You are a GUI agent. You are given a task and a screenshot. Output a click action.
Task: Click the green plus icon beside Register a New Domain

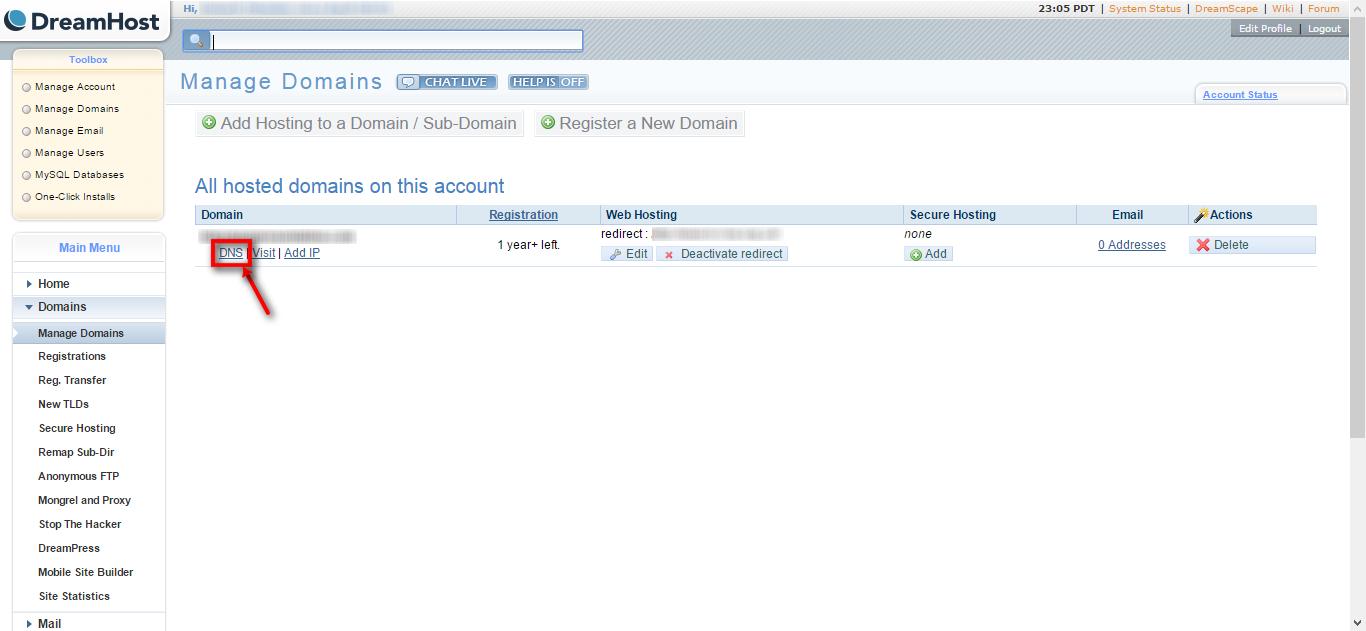click(x=548, y=122)
